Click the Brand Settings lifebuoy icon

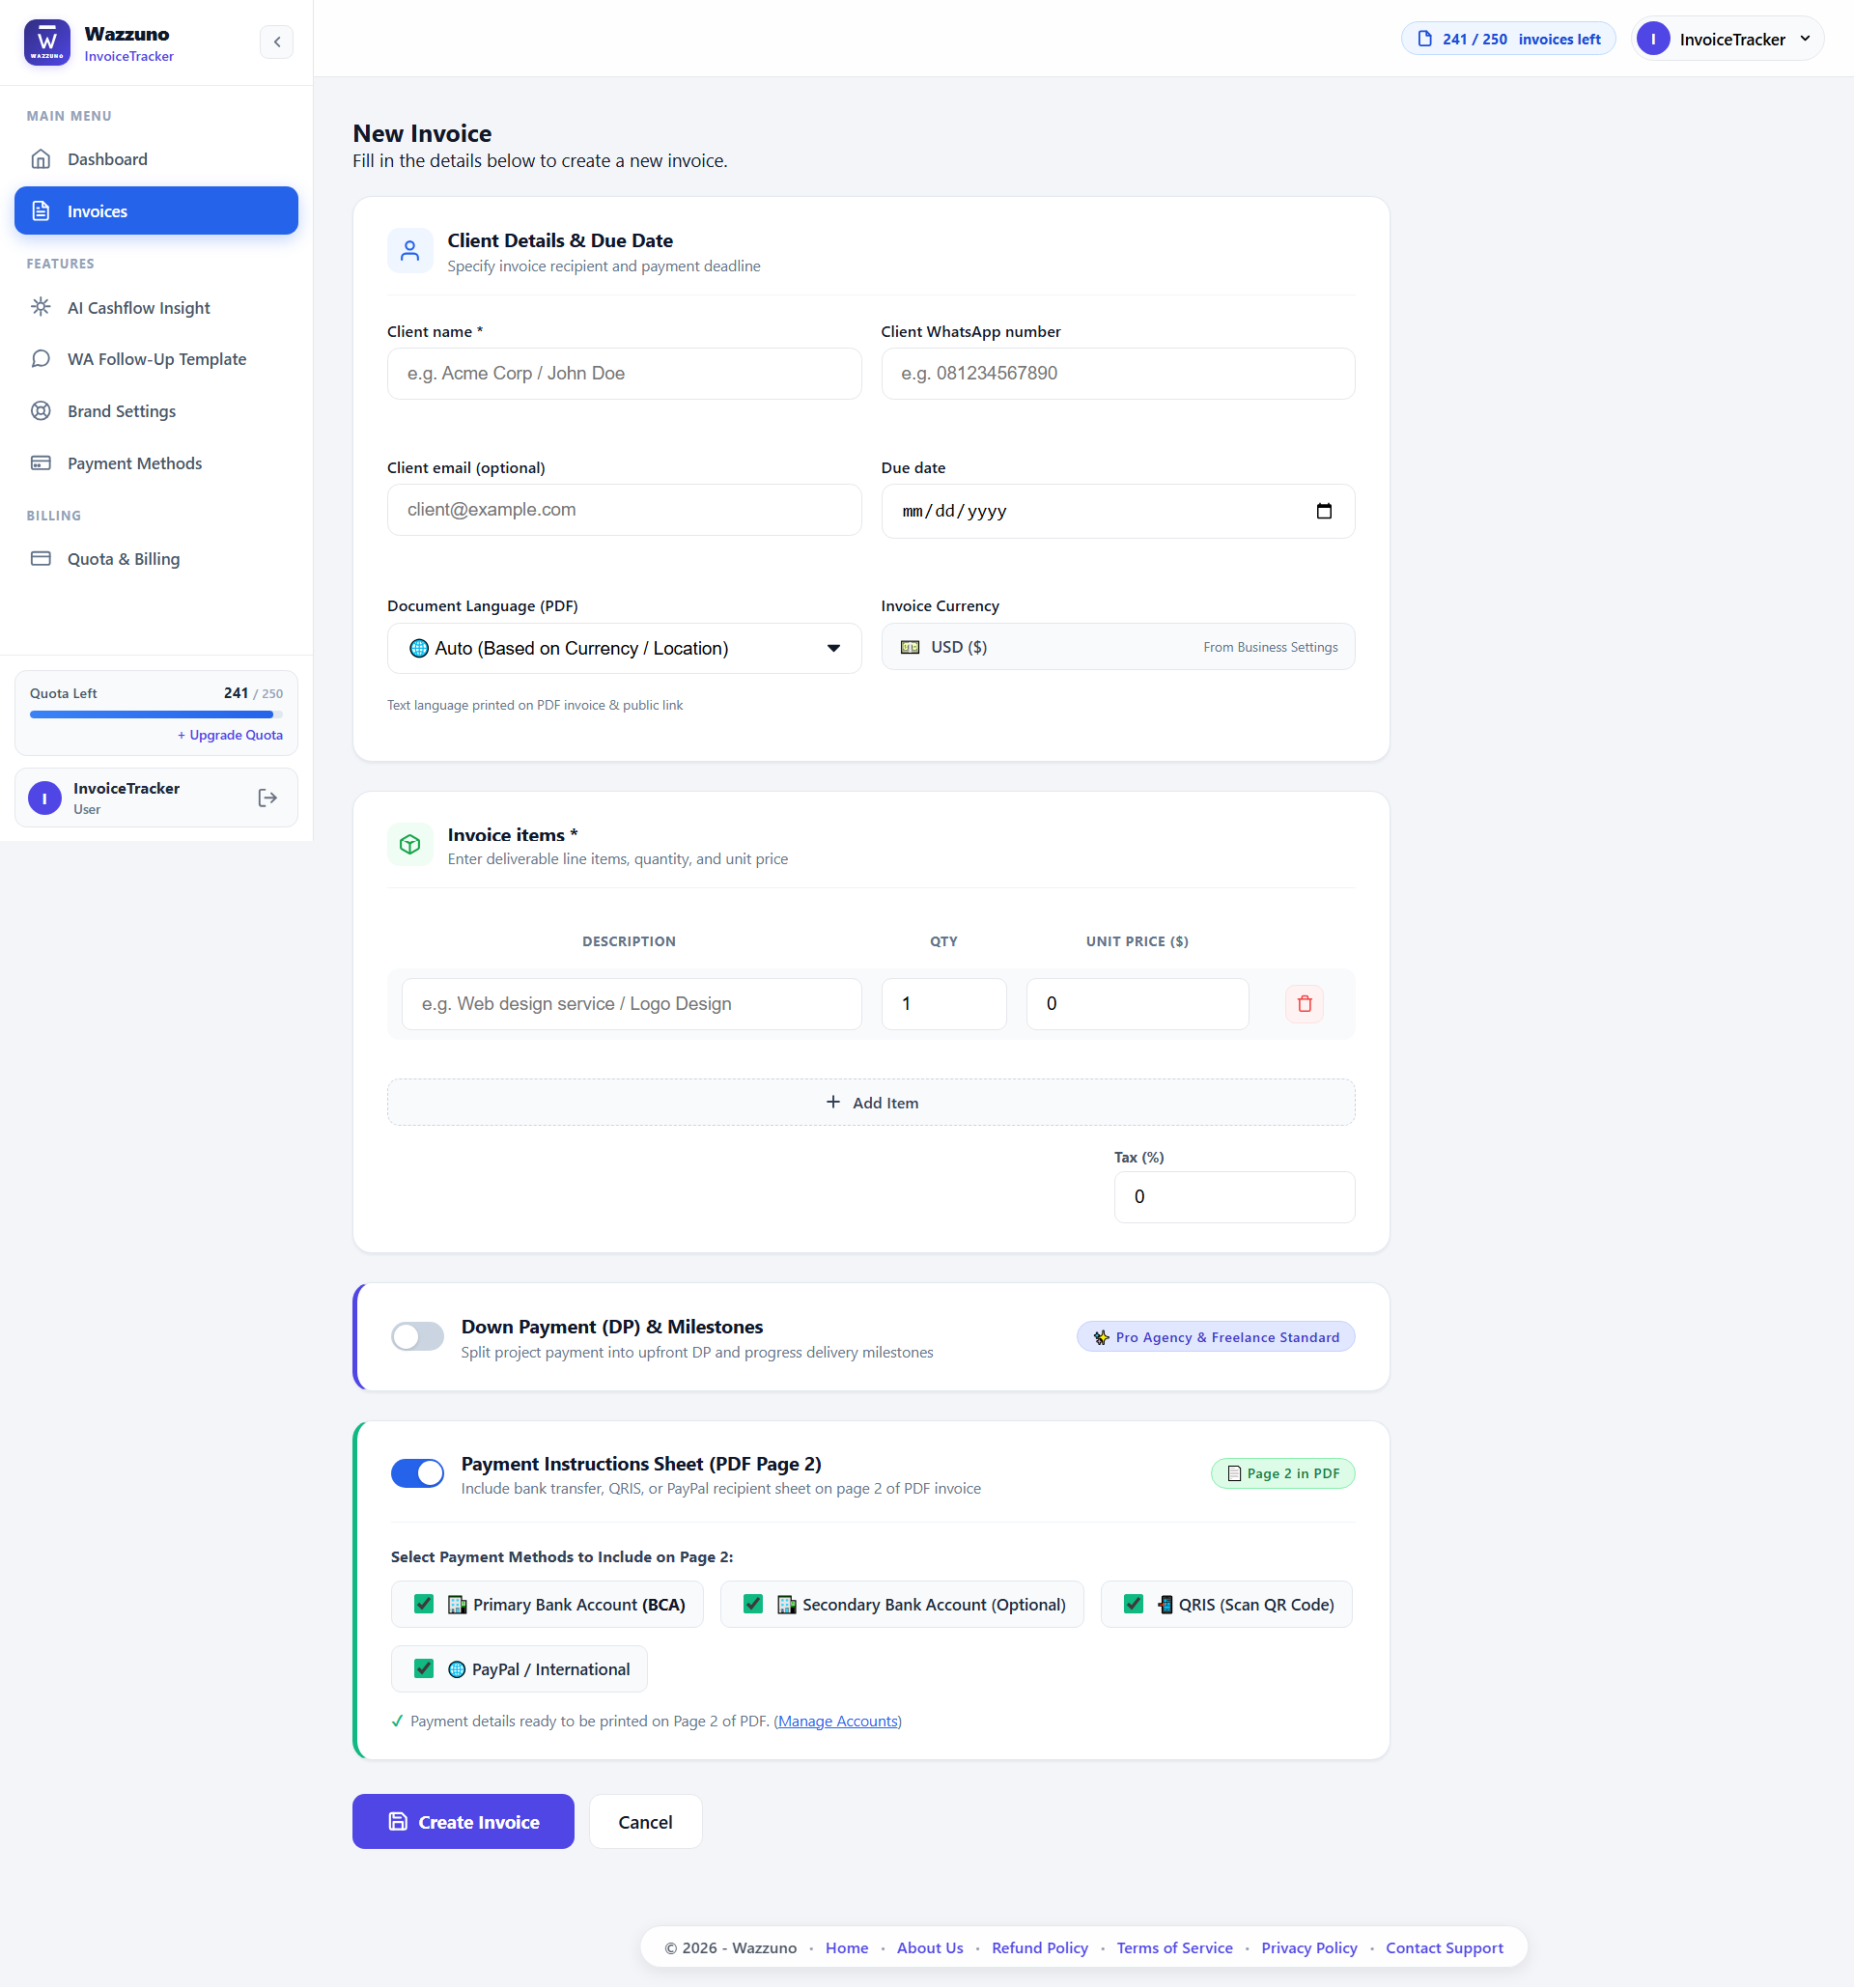click(x=41, y=411)
